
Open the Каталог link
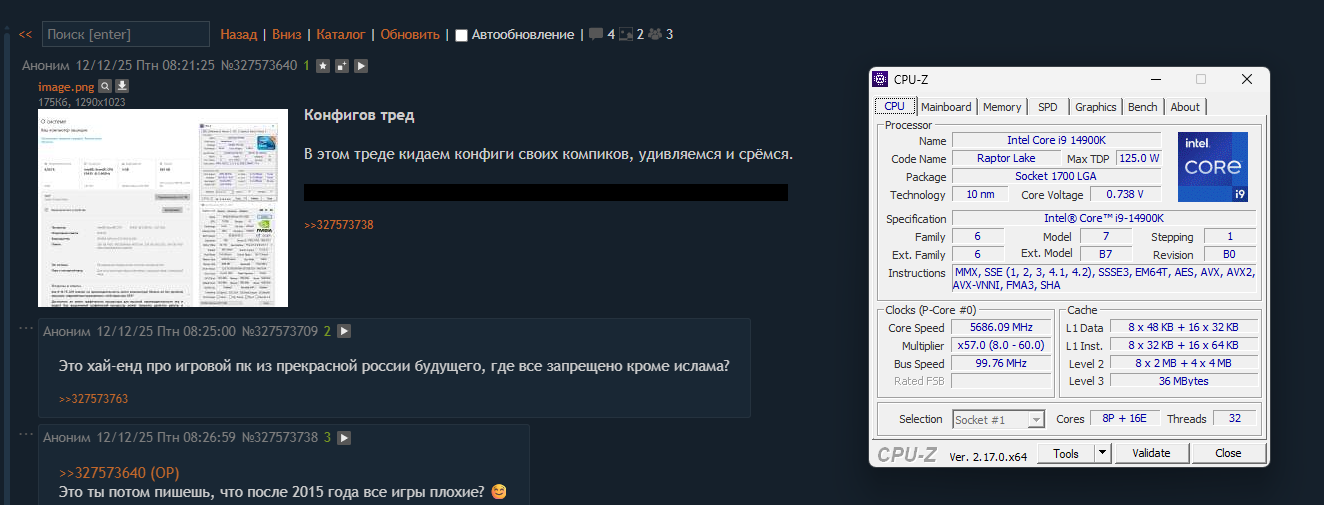pyautogui.click(x=341, y=34)
